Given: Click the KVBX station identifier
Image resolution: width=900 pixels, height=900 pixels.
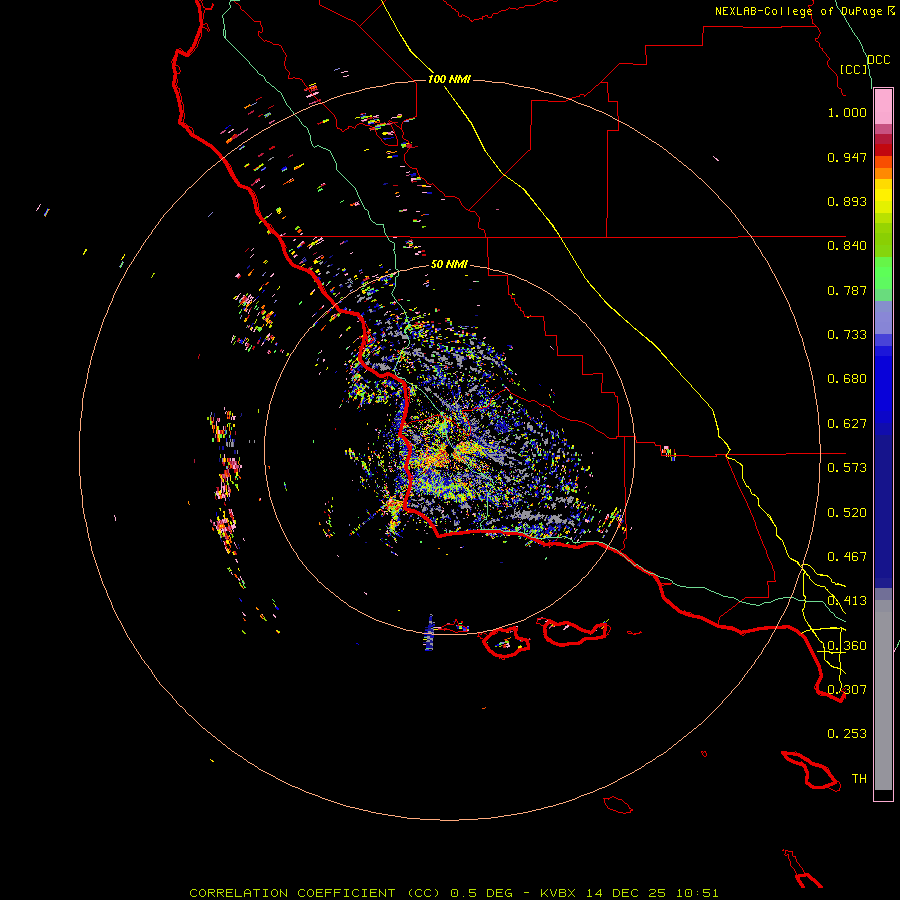Looking at the screenshot, I should click(x=557, y=893).
